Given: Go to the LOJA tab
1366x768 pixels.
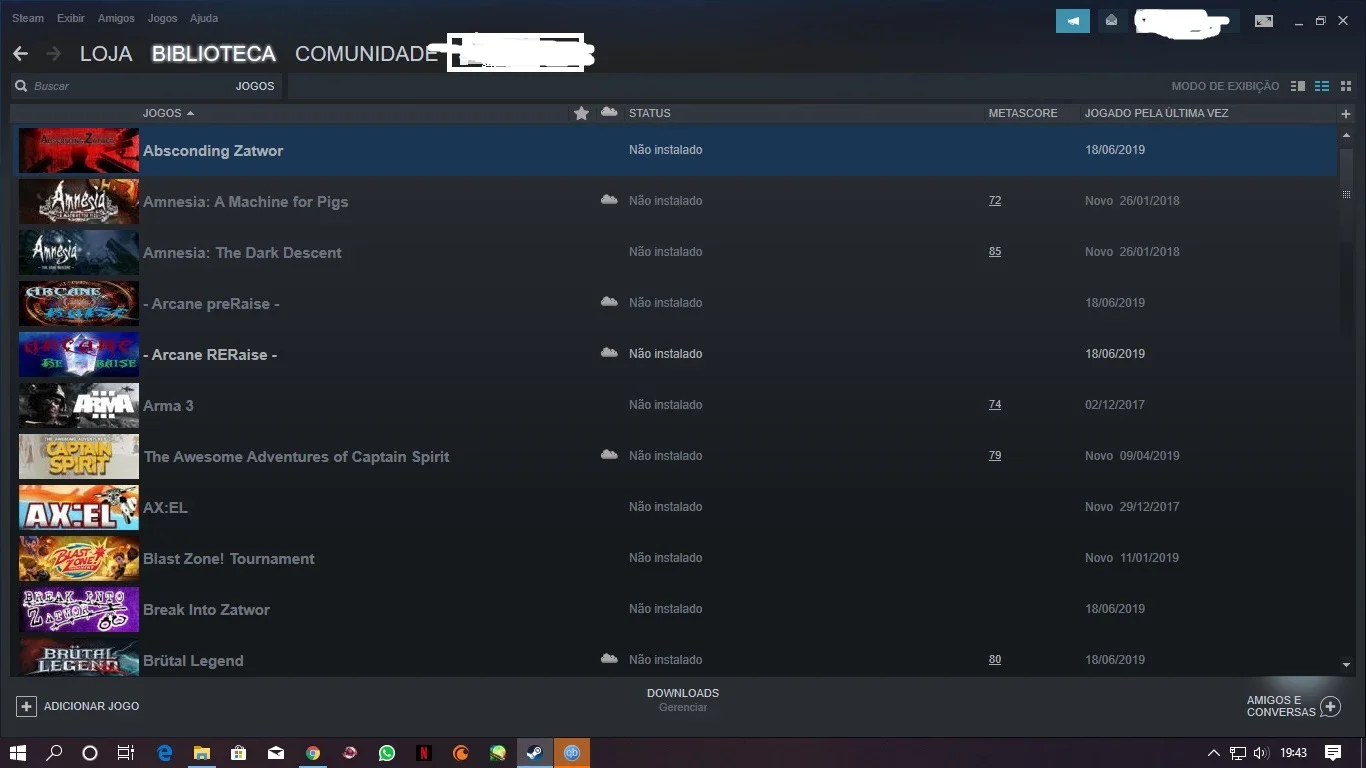Looking at the screenshot, I should [x=106, y=54].
